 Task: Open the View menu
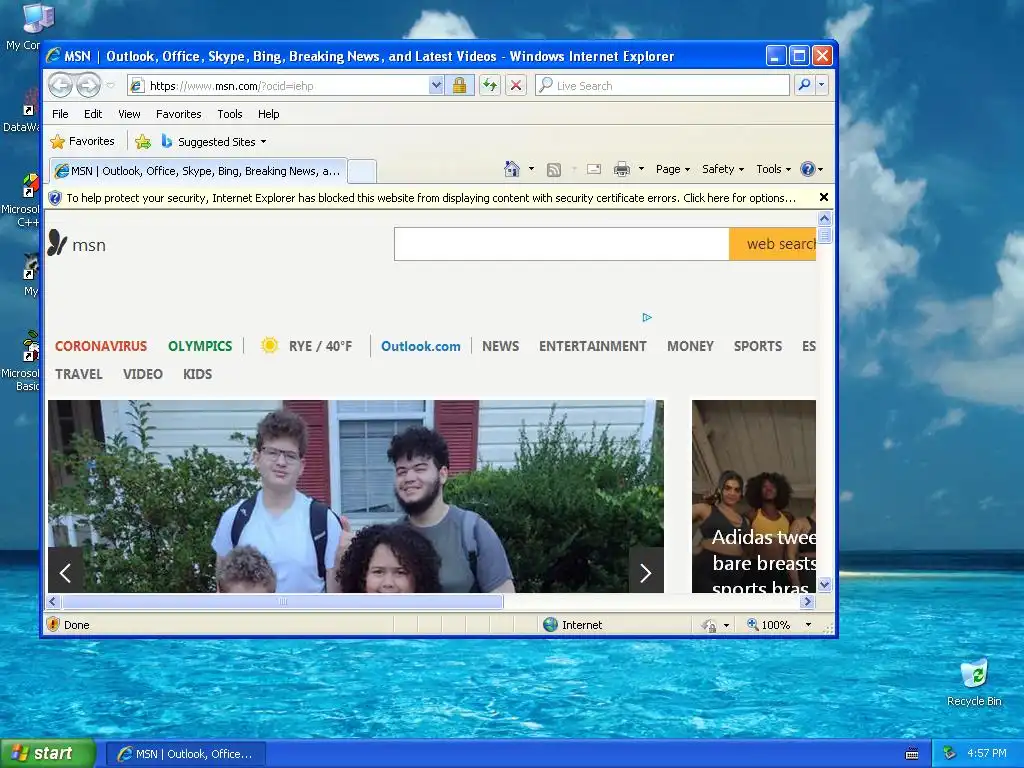[x=129, y=114]
